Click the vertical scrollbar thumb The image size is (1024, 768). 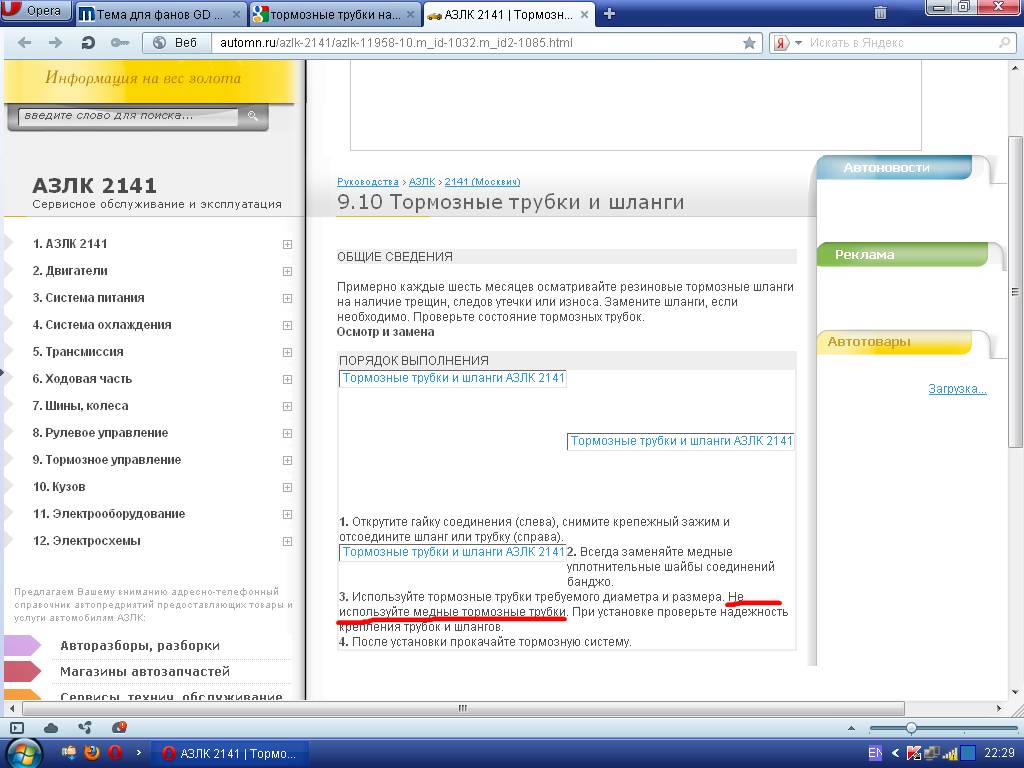tap(1015, 292)
